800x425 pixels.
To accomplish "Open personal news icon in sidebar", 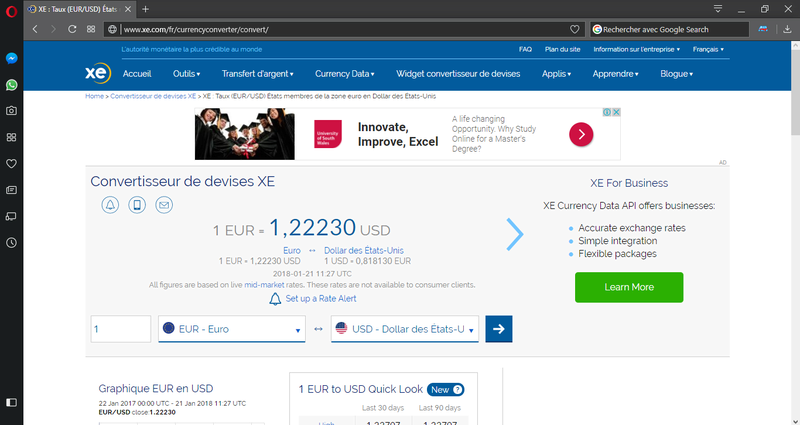I will tap(11, 190).
